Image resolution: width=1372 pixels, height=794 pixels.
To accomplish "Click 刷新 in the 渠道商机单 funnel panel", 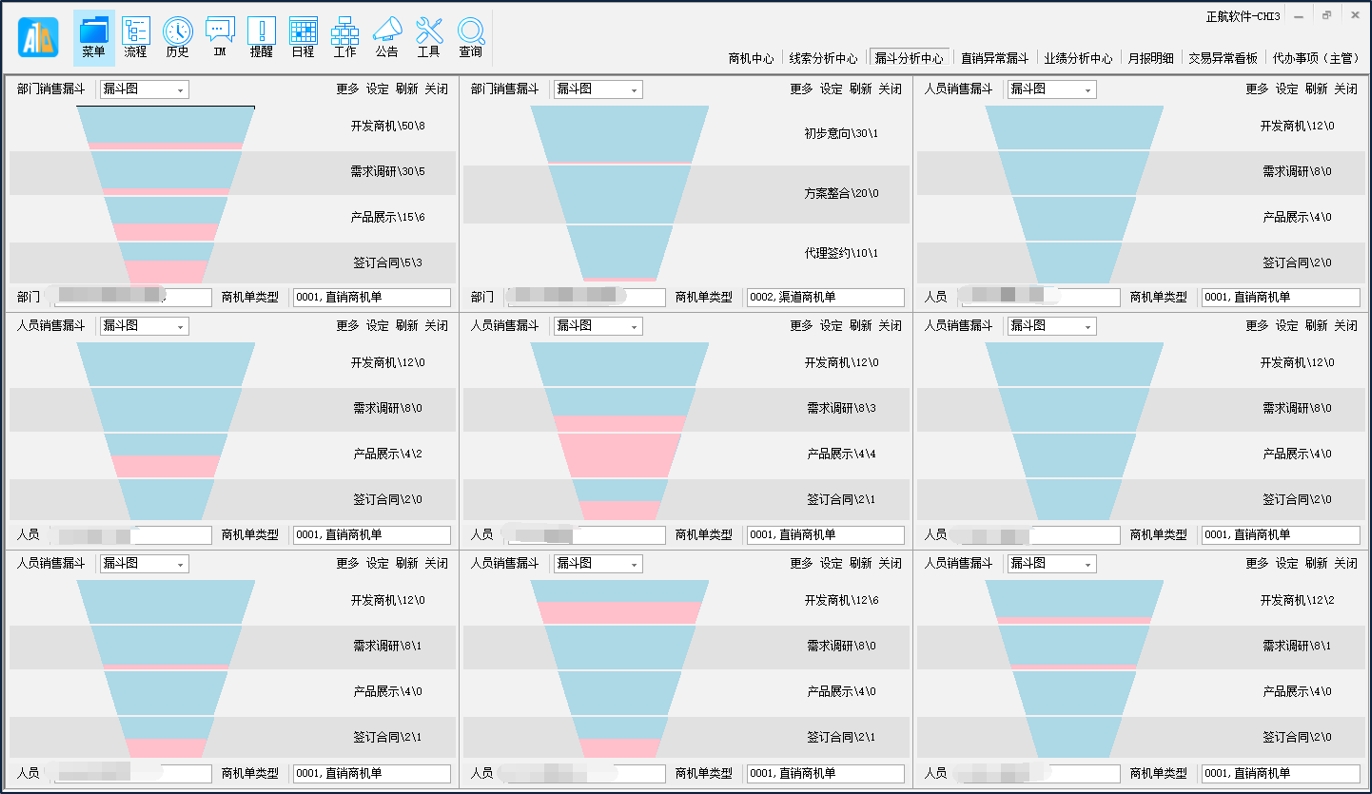I will pyautogui.click(x=860, y=89).
